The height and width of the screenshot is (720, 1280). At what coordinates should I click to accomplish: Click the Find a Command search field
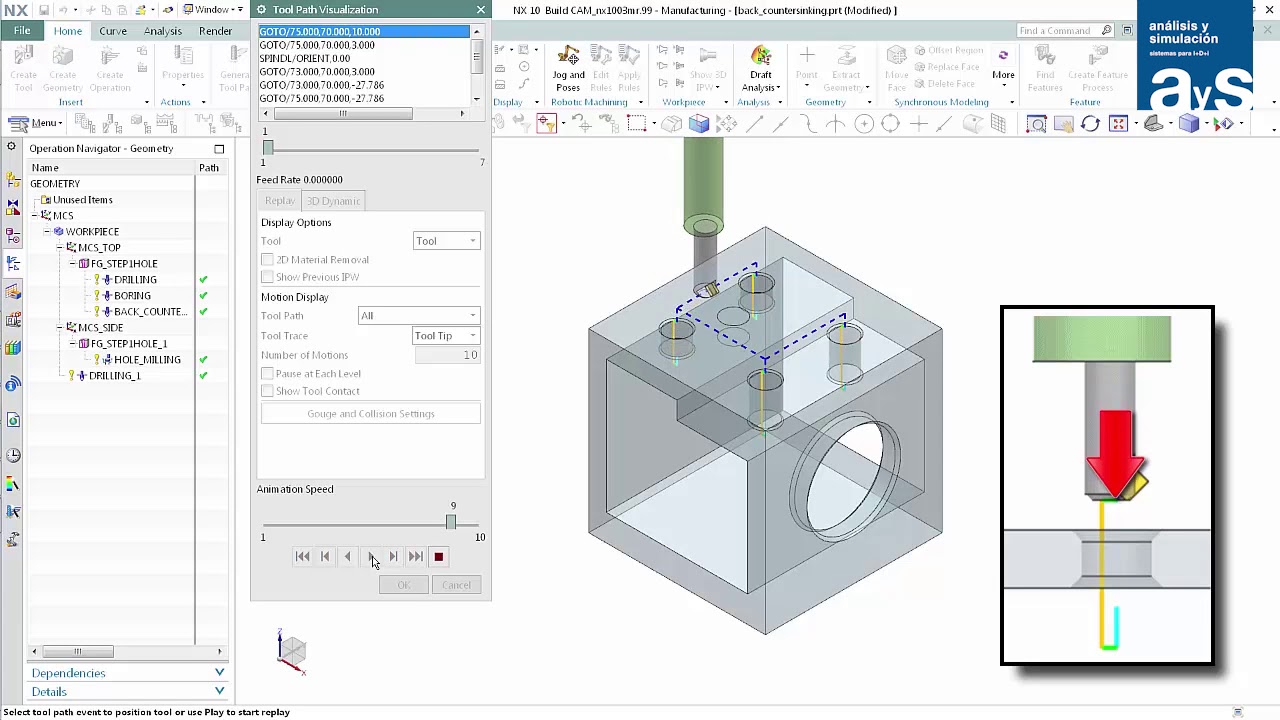click(x=1065, y=31)
